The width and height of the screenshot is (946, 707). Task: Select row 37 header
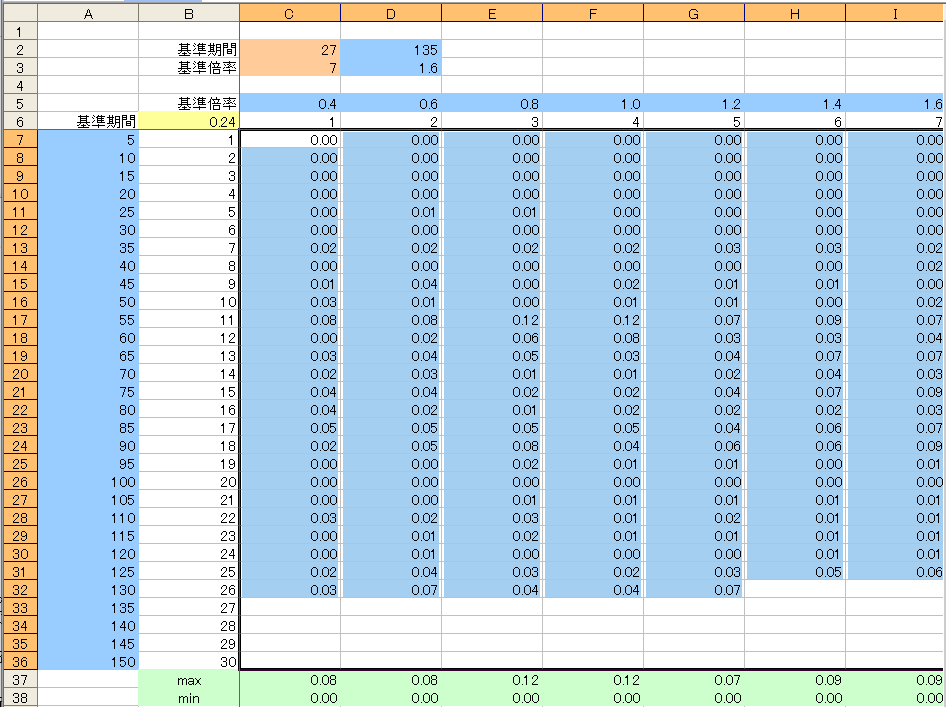point(20,680)
